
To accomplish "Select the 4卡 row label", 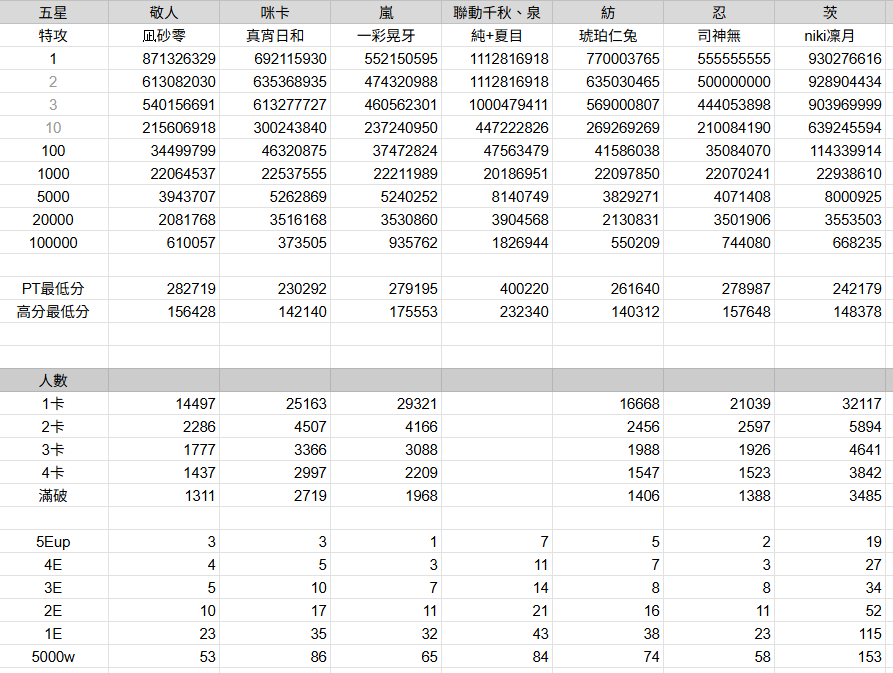I will coord(53,473).
